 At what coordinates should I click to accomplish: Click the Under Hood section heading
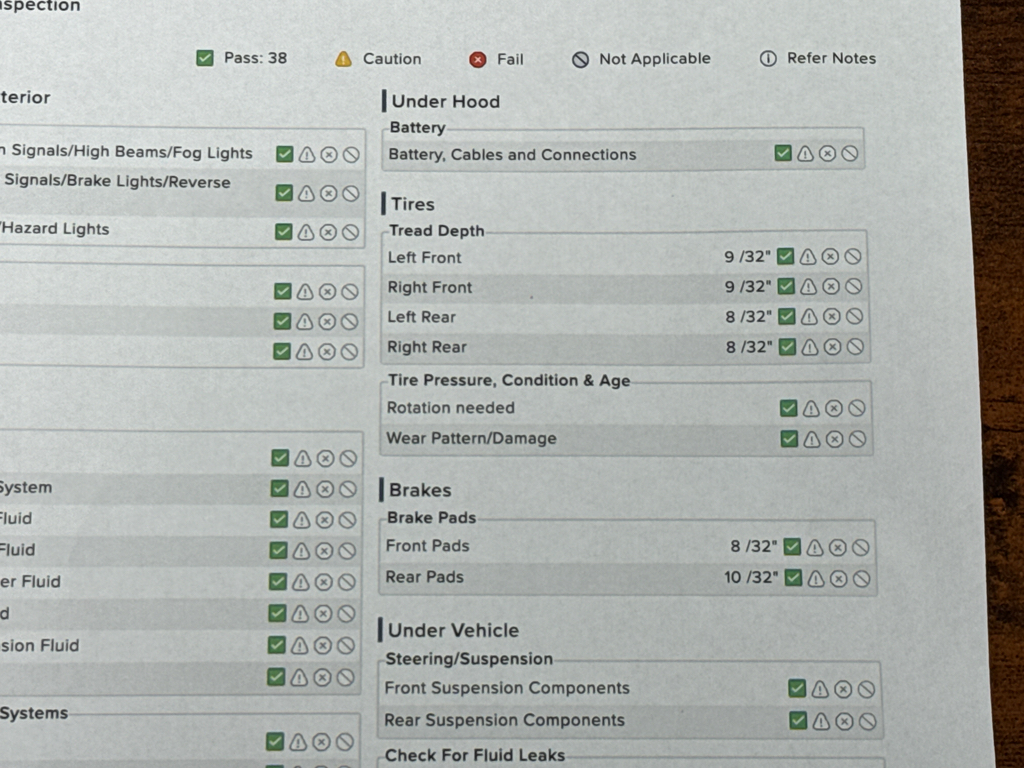pyautogui.click(x=445, y=101)
